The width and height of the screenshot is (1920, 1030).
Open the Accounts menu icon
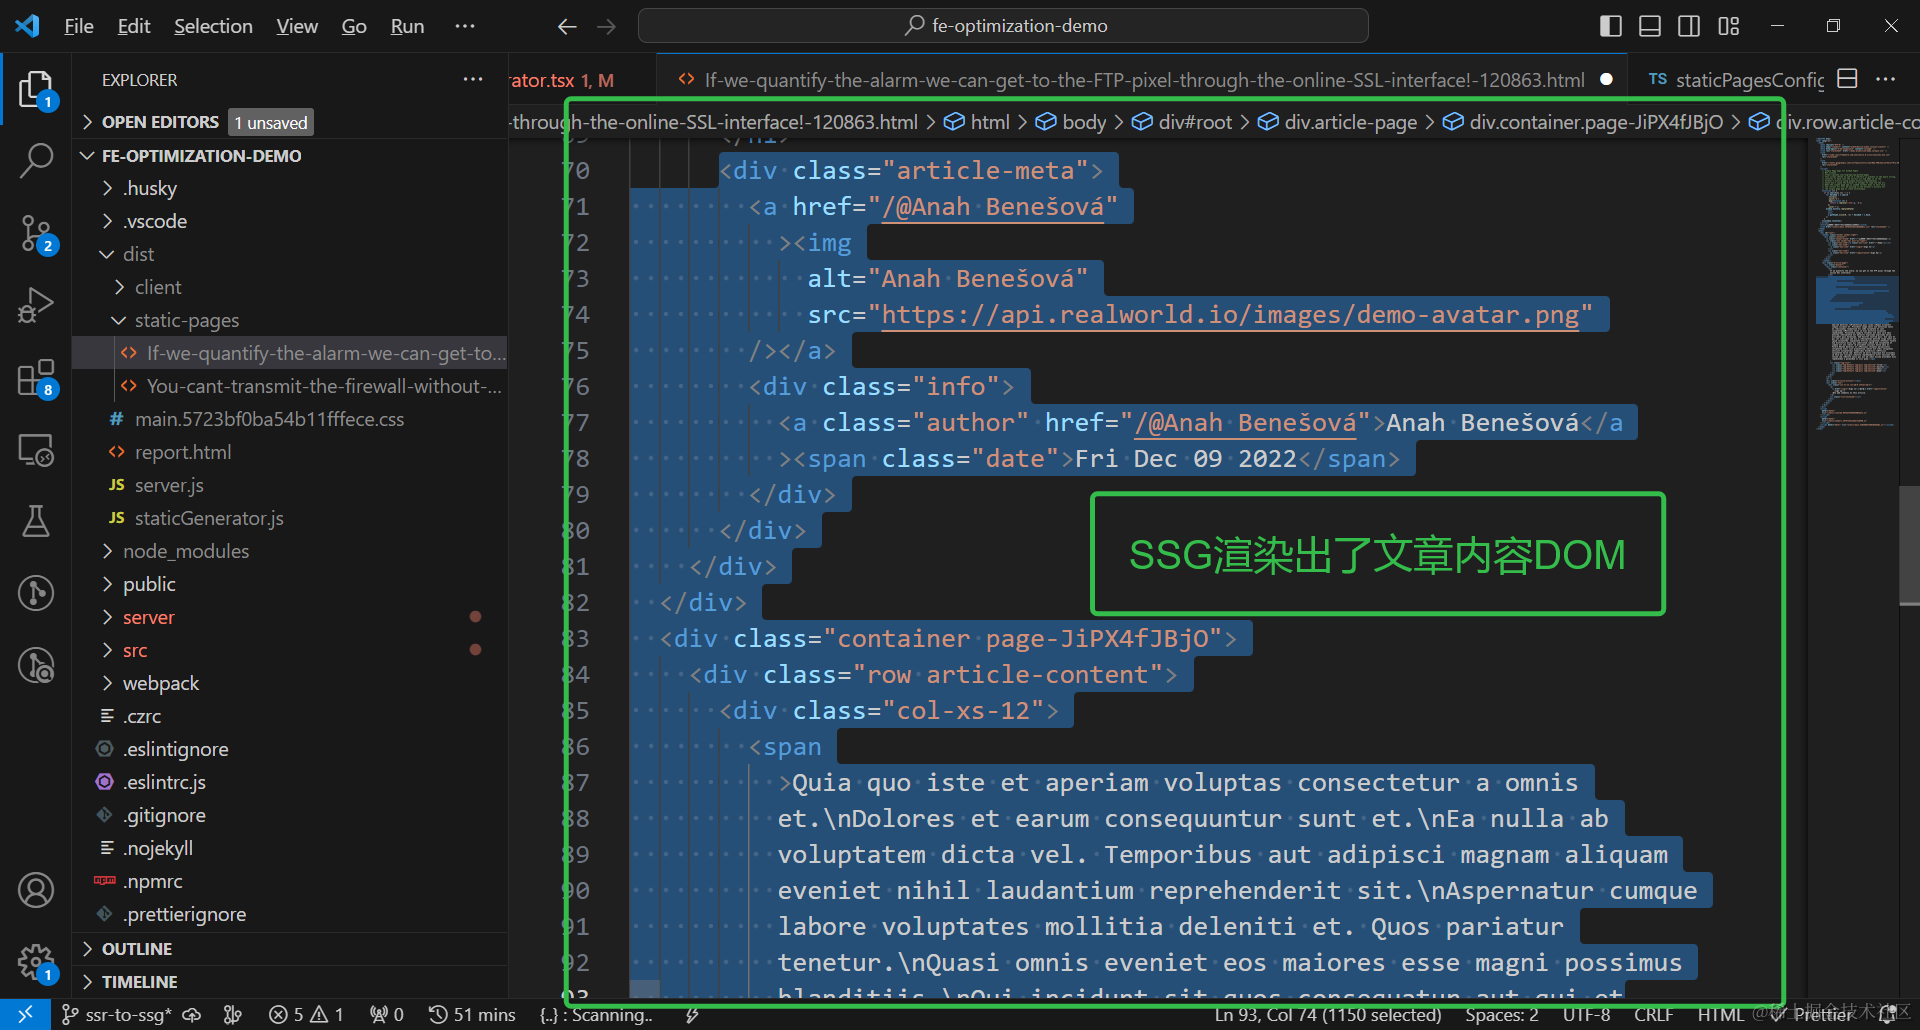pos(36,889)
